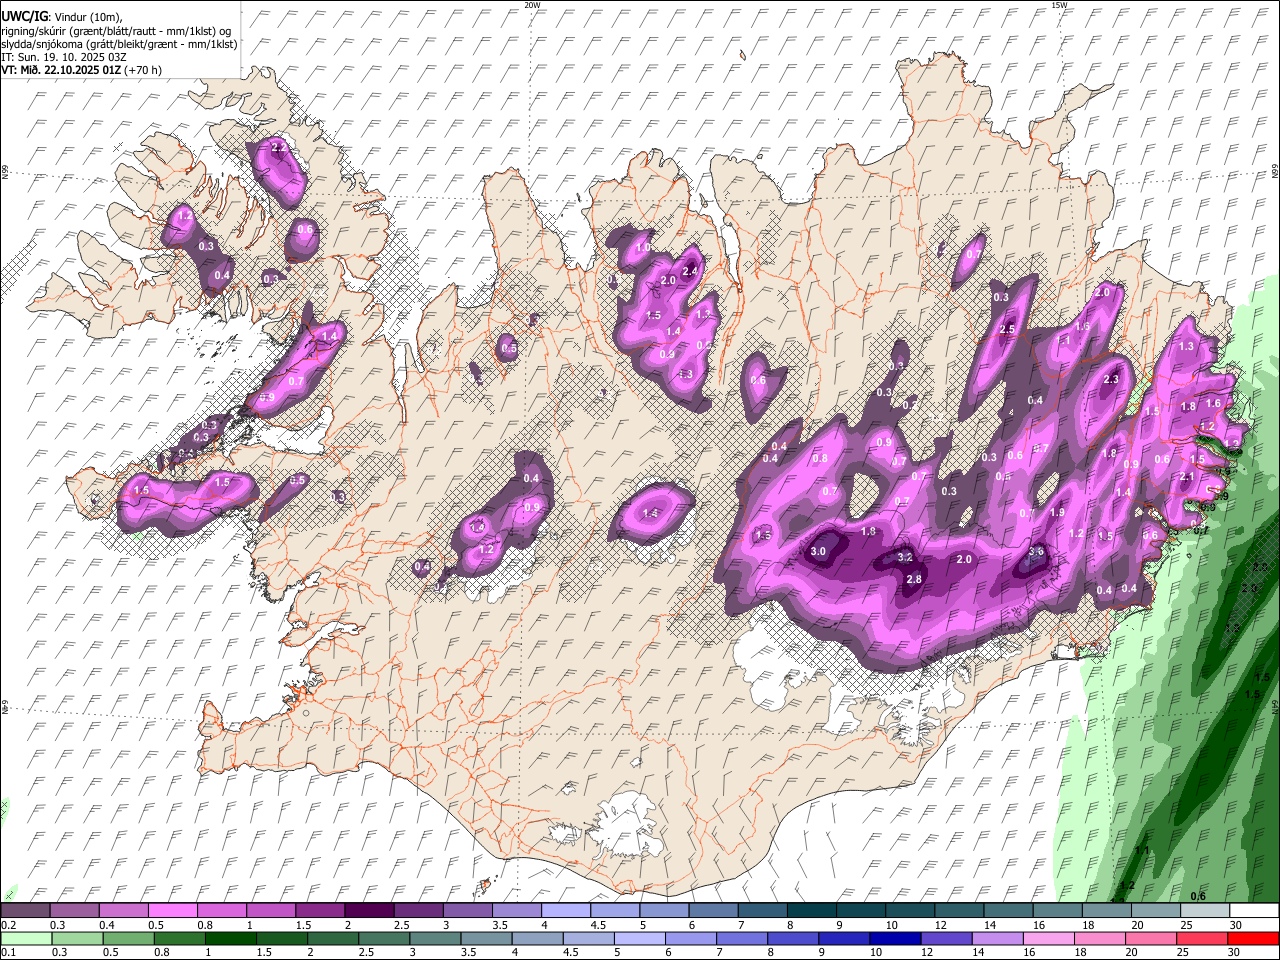Click the '2.4' snowfall value in north Iceland
This screenshot has width=1280, height=960.
(x=689, y=271)
